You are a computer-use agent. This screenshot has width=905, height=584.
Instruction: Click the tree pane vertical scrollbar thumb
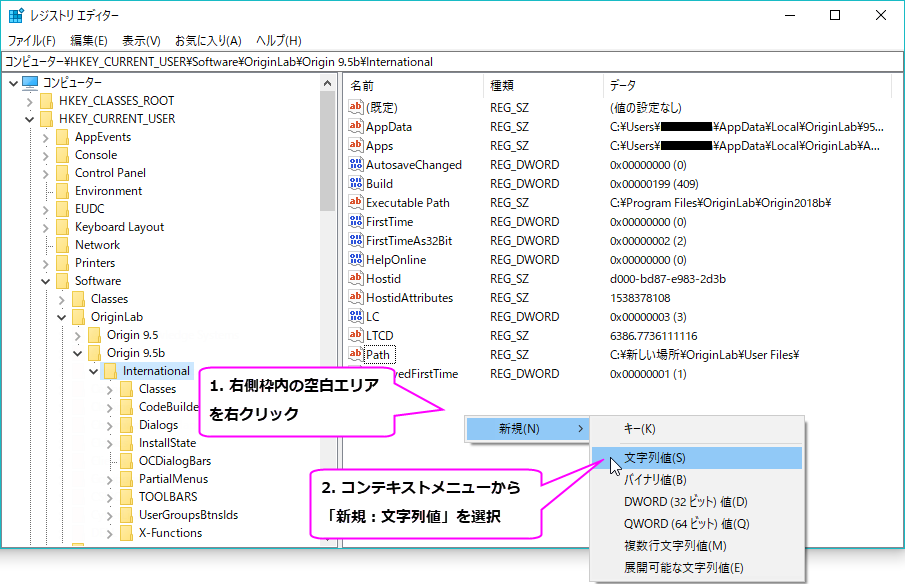(327, 151)
